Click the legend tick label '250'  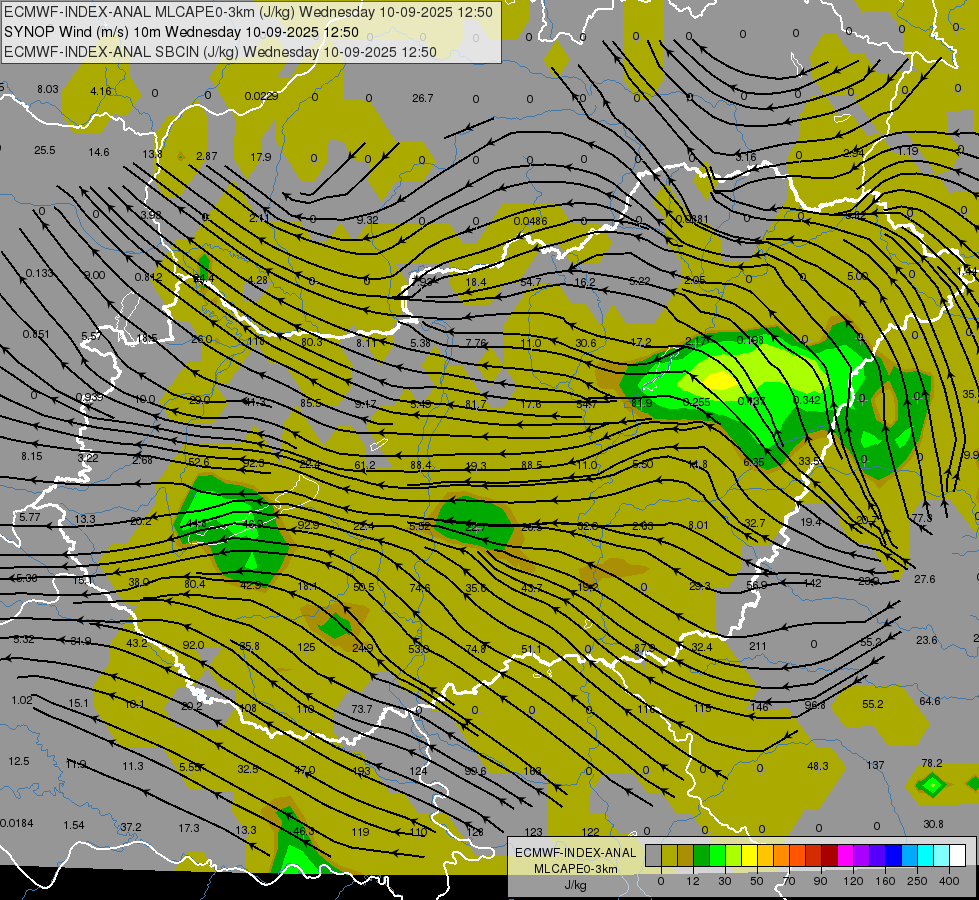pos(917,881)
